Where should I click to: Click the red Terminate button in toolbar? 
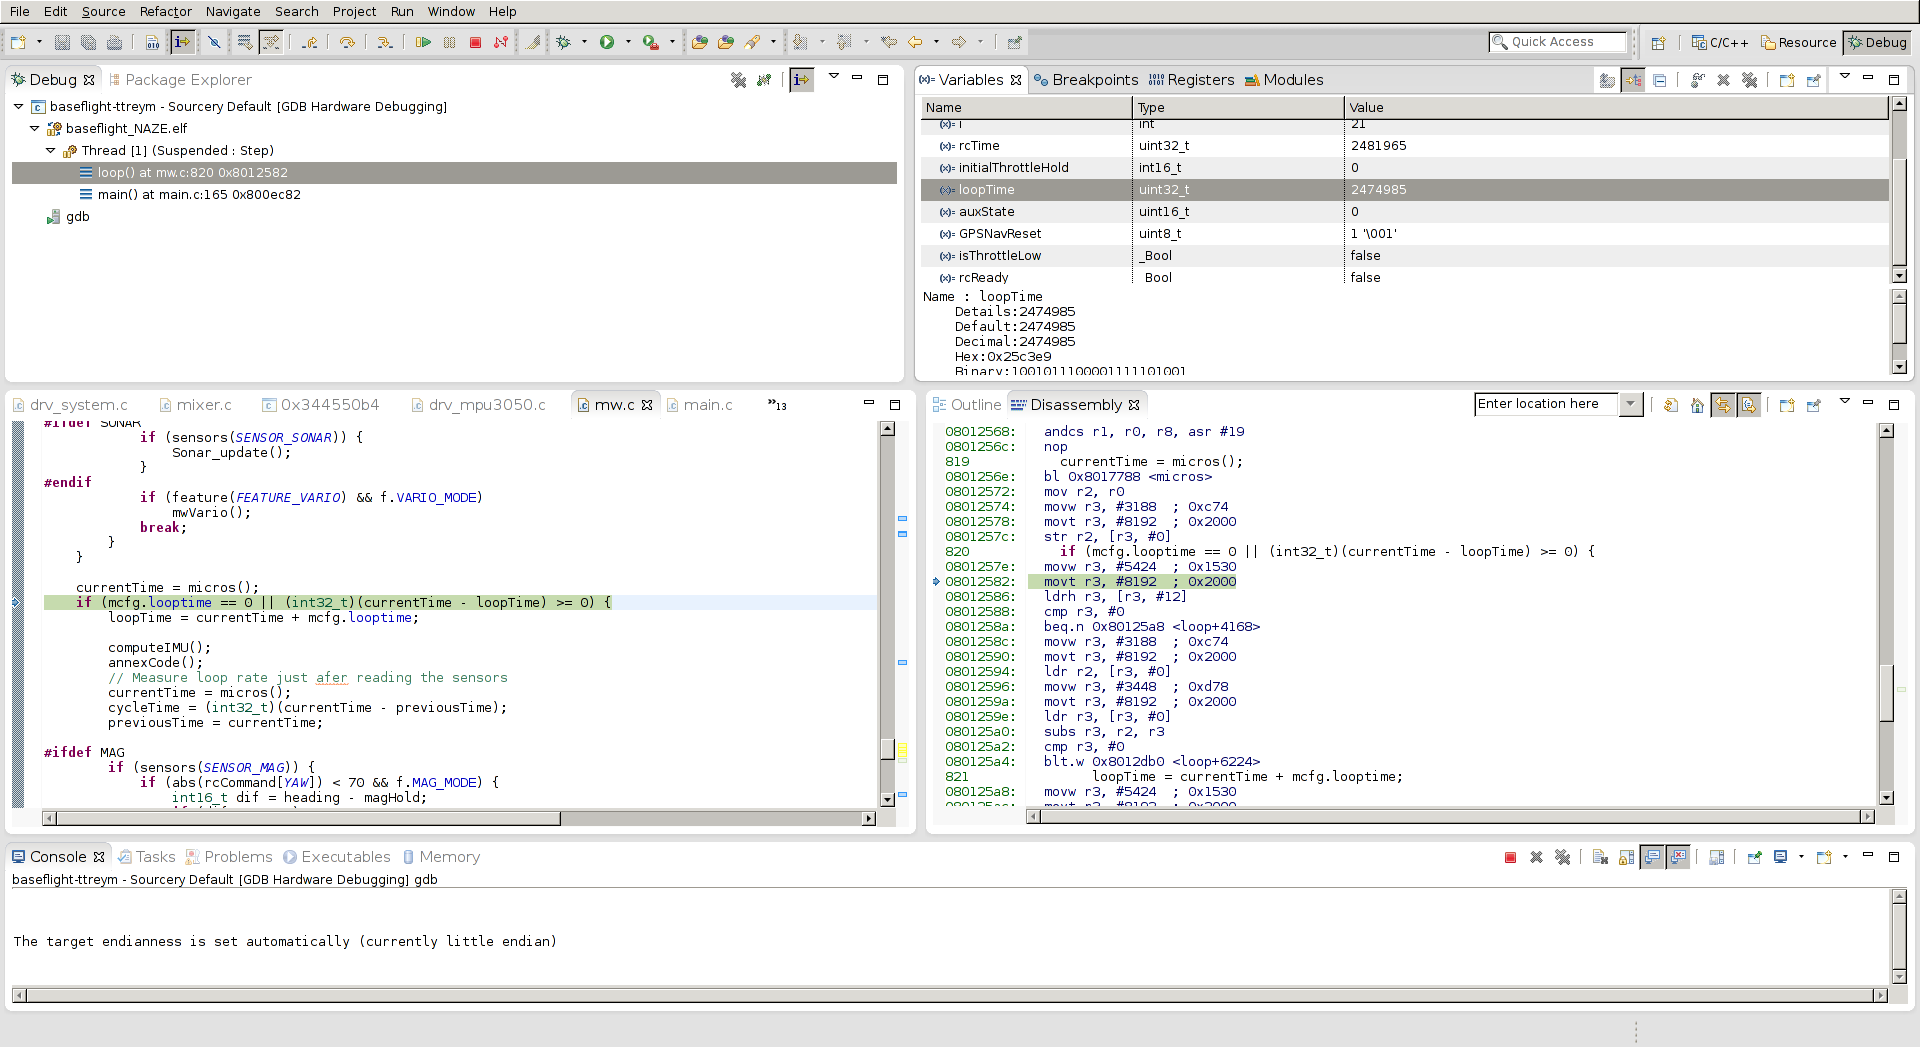coord(475,42)
